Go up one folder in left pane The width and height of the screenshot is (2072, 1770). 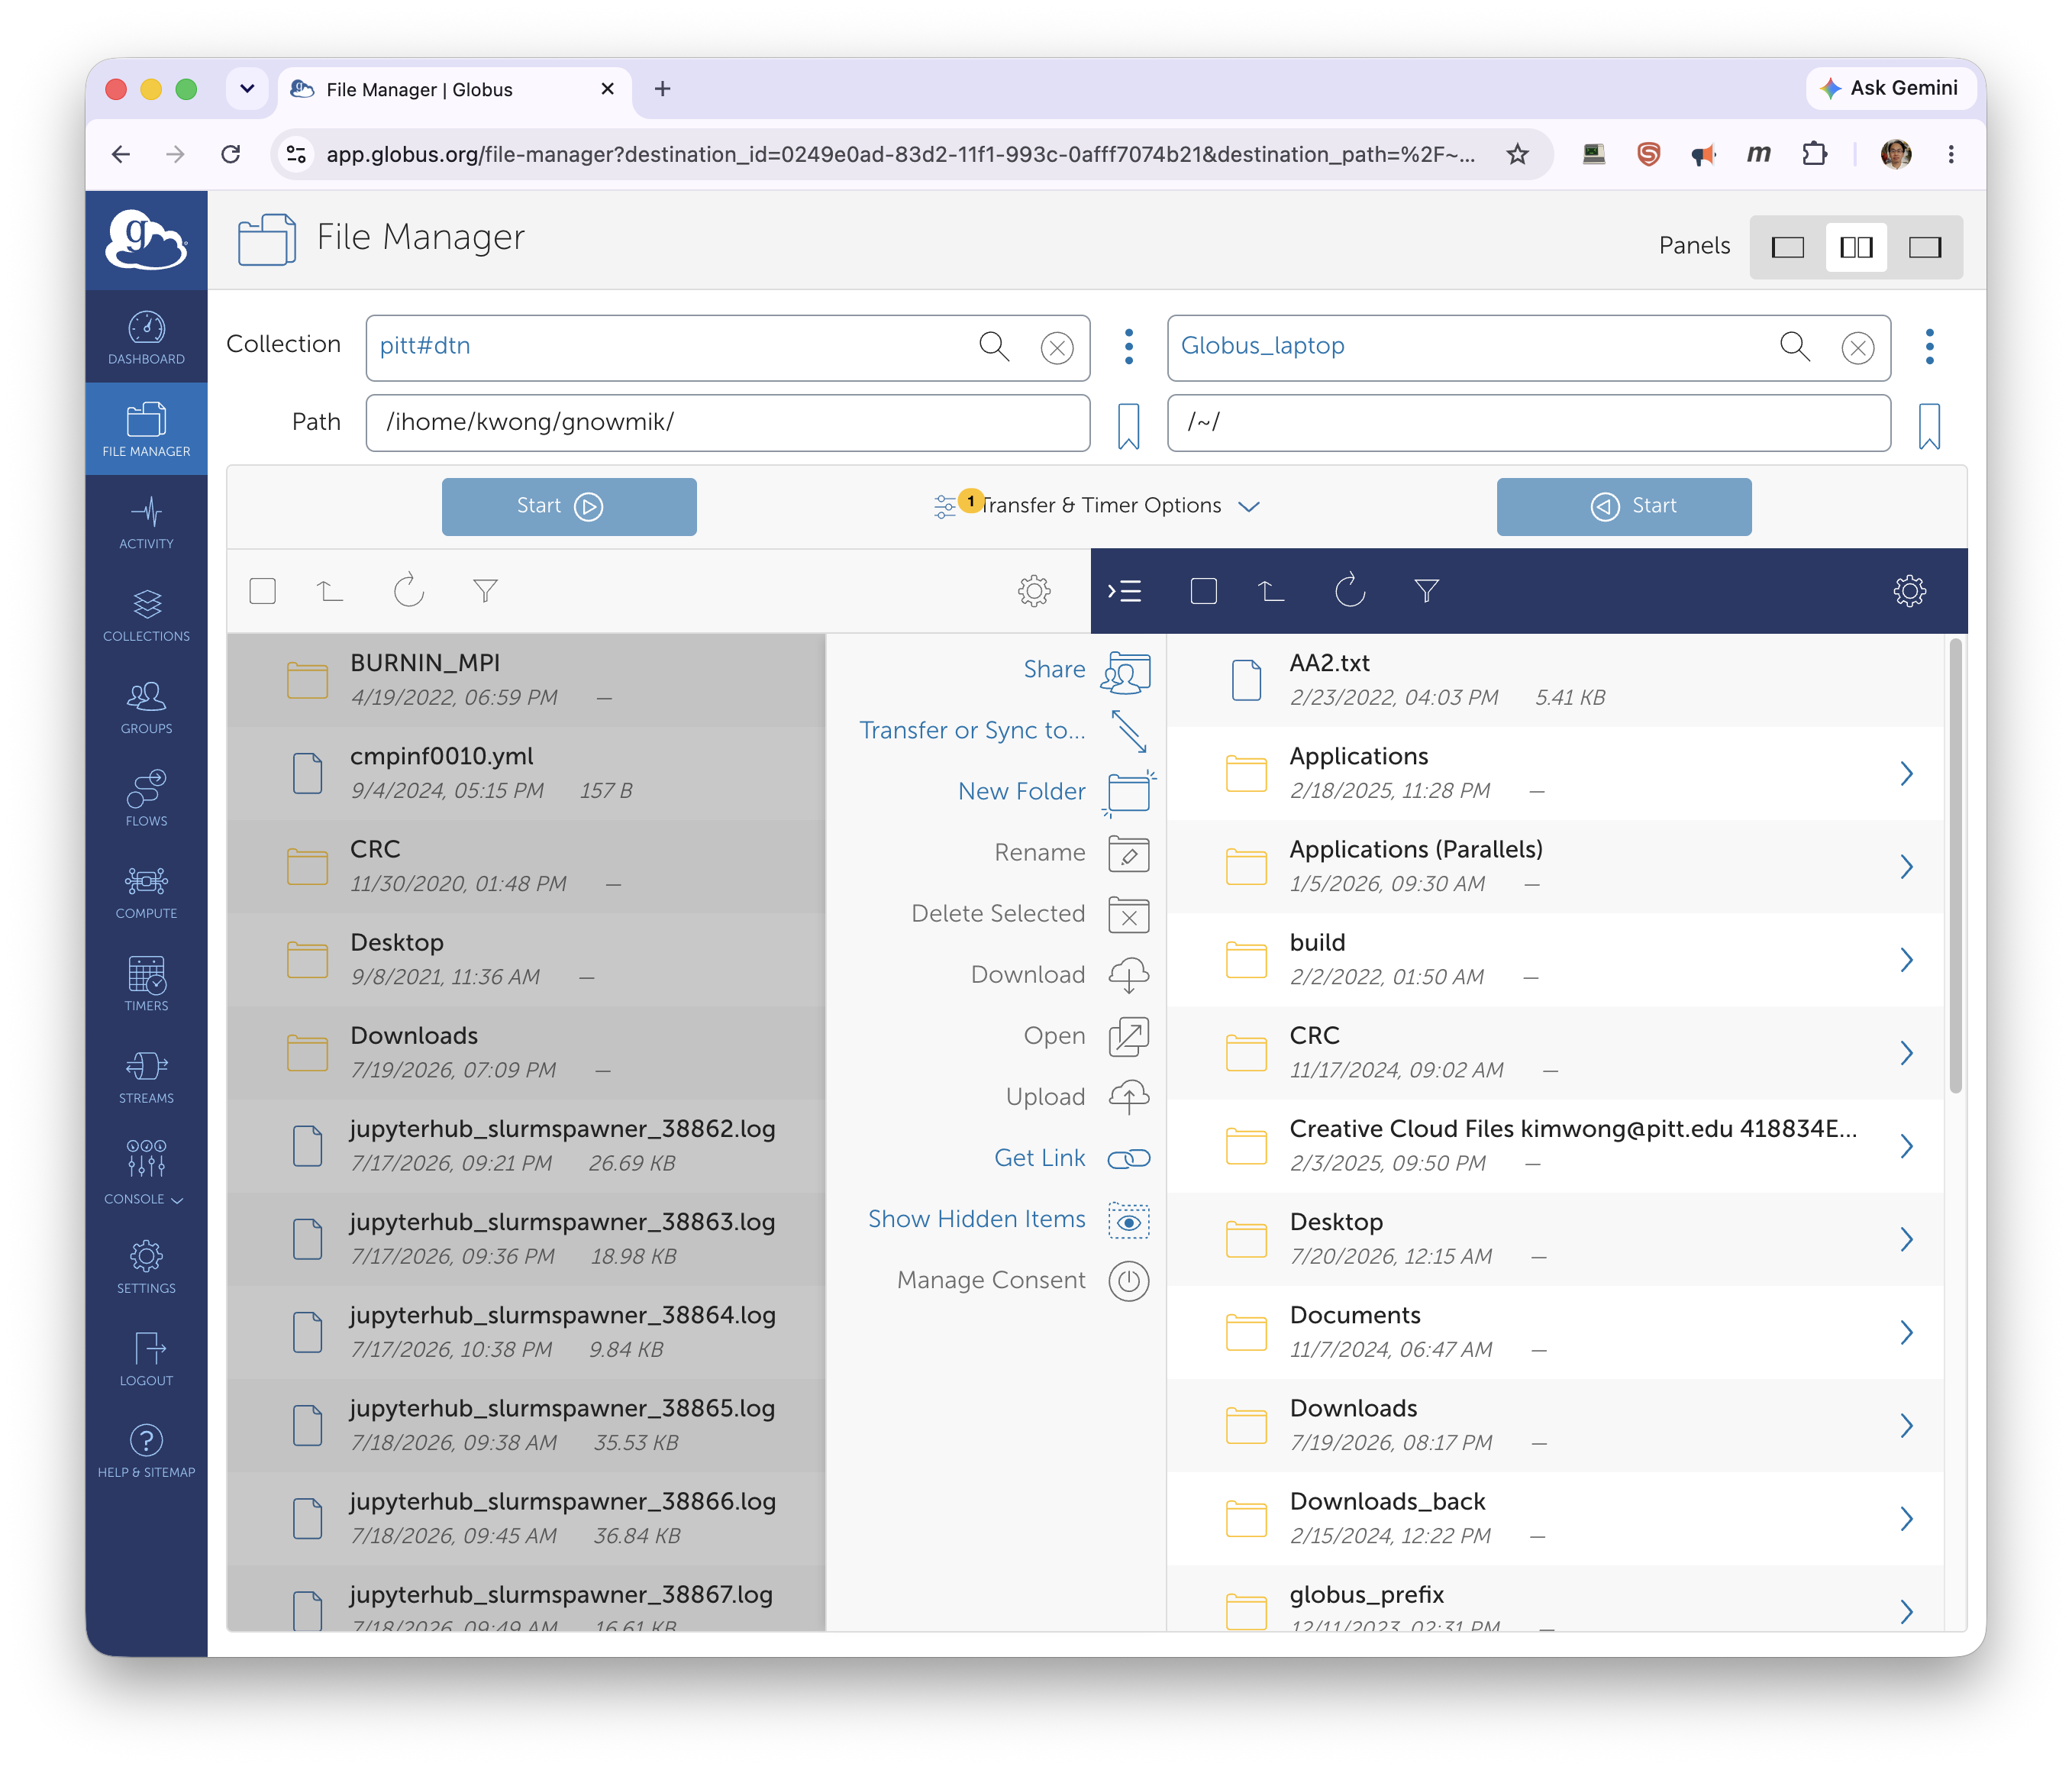(330, 591)
